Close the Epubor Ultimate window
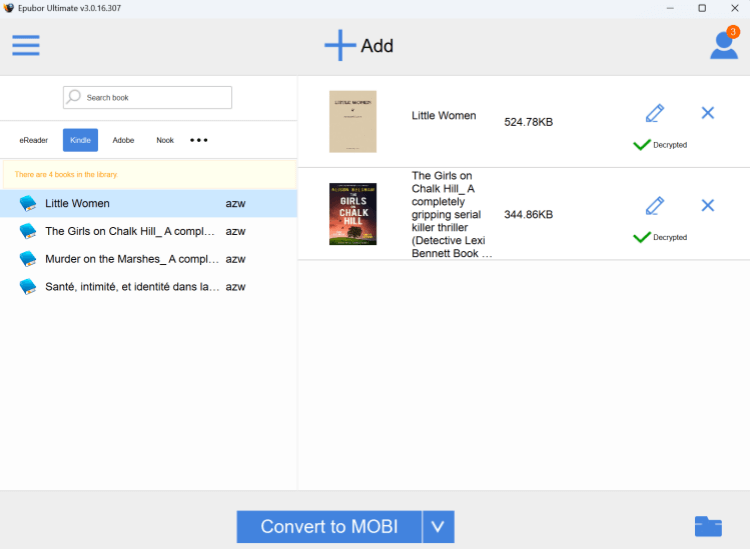The width and height of the screenshot is (750, 549). point(735,8)
